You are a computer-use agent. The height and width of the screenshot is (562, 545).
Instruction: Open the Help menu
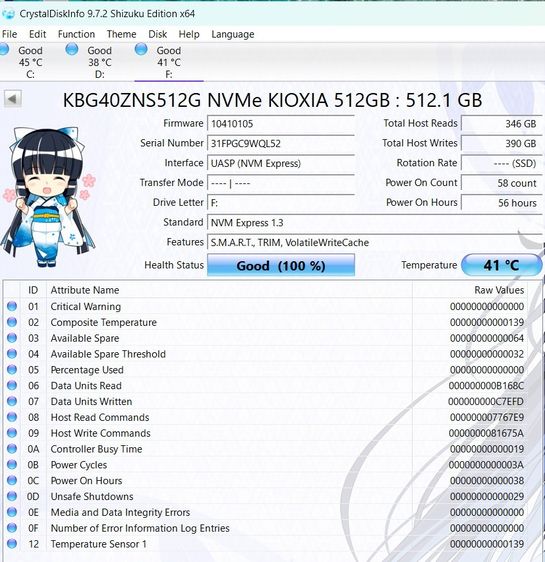coord(189,34)
